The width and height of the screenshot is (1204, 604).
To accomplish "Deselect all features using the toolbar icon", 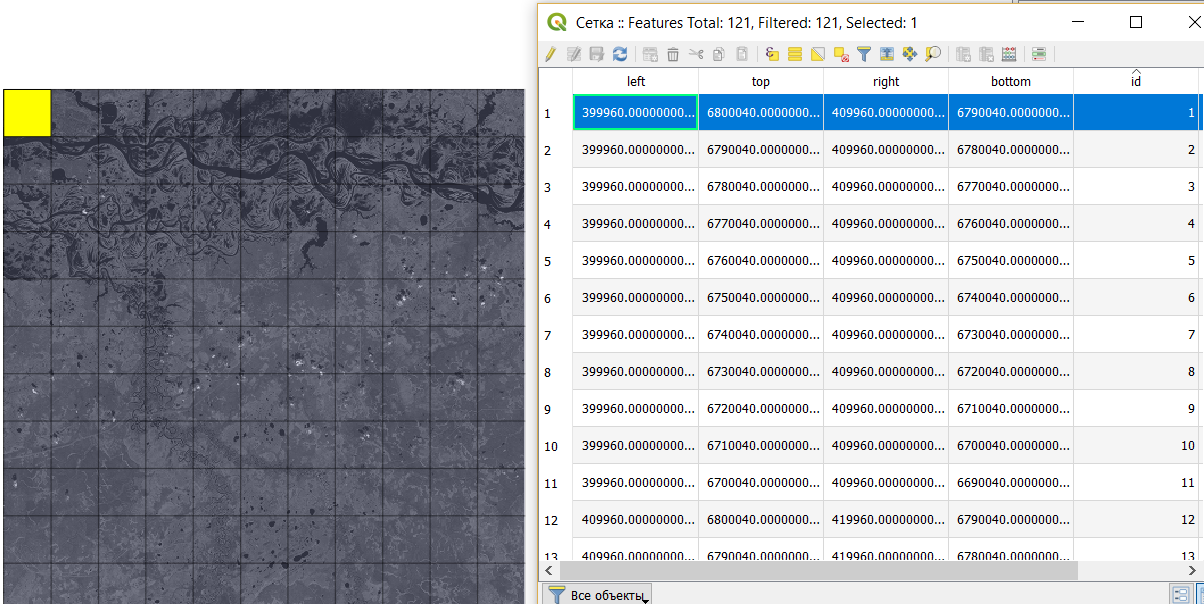I will (x=841, y=54).
